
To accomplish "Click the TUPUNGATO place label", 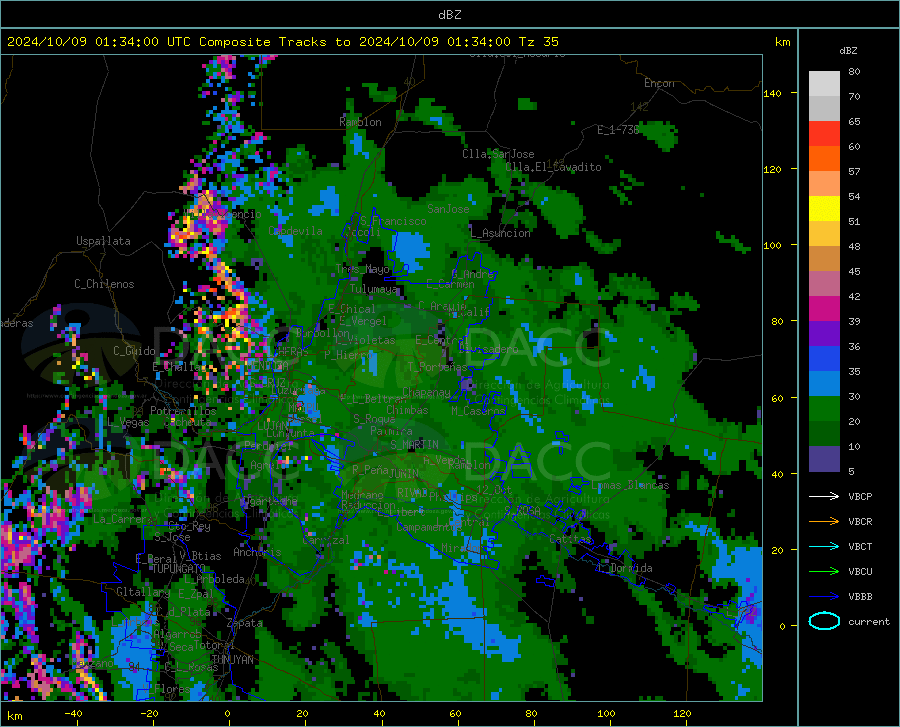I will (178, 569).
